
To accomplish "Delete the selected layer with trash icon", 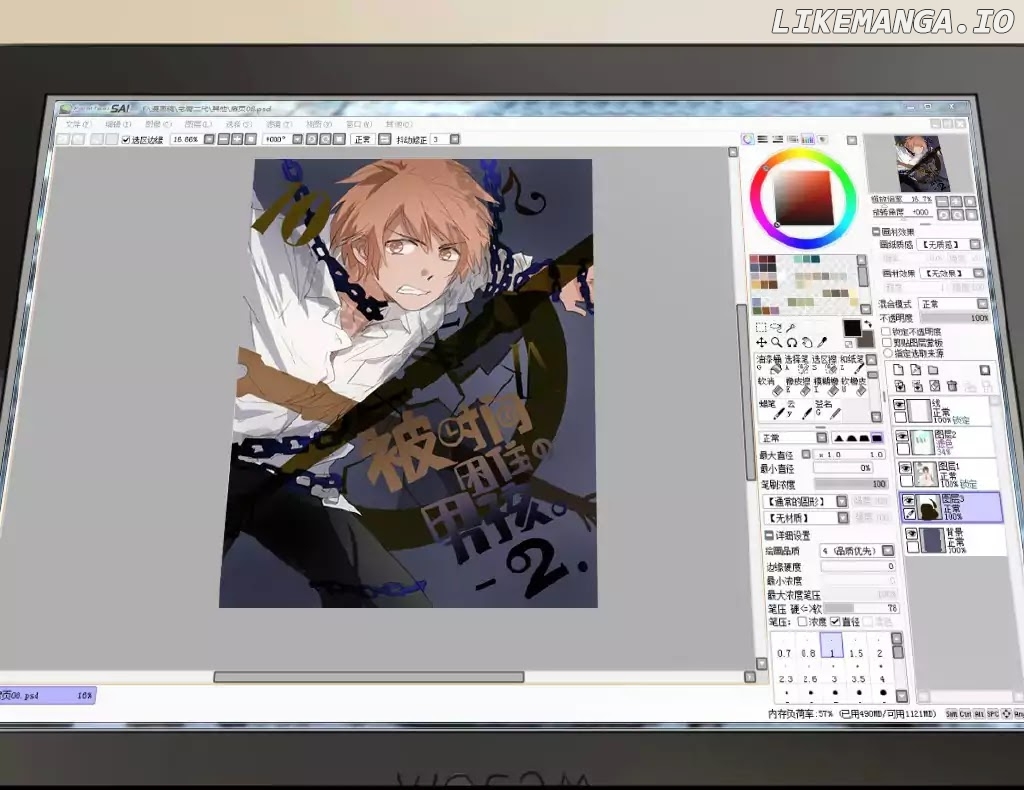I will click(952, 386).
